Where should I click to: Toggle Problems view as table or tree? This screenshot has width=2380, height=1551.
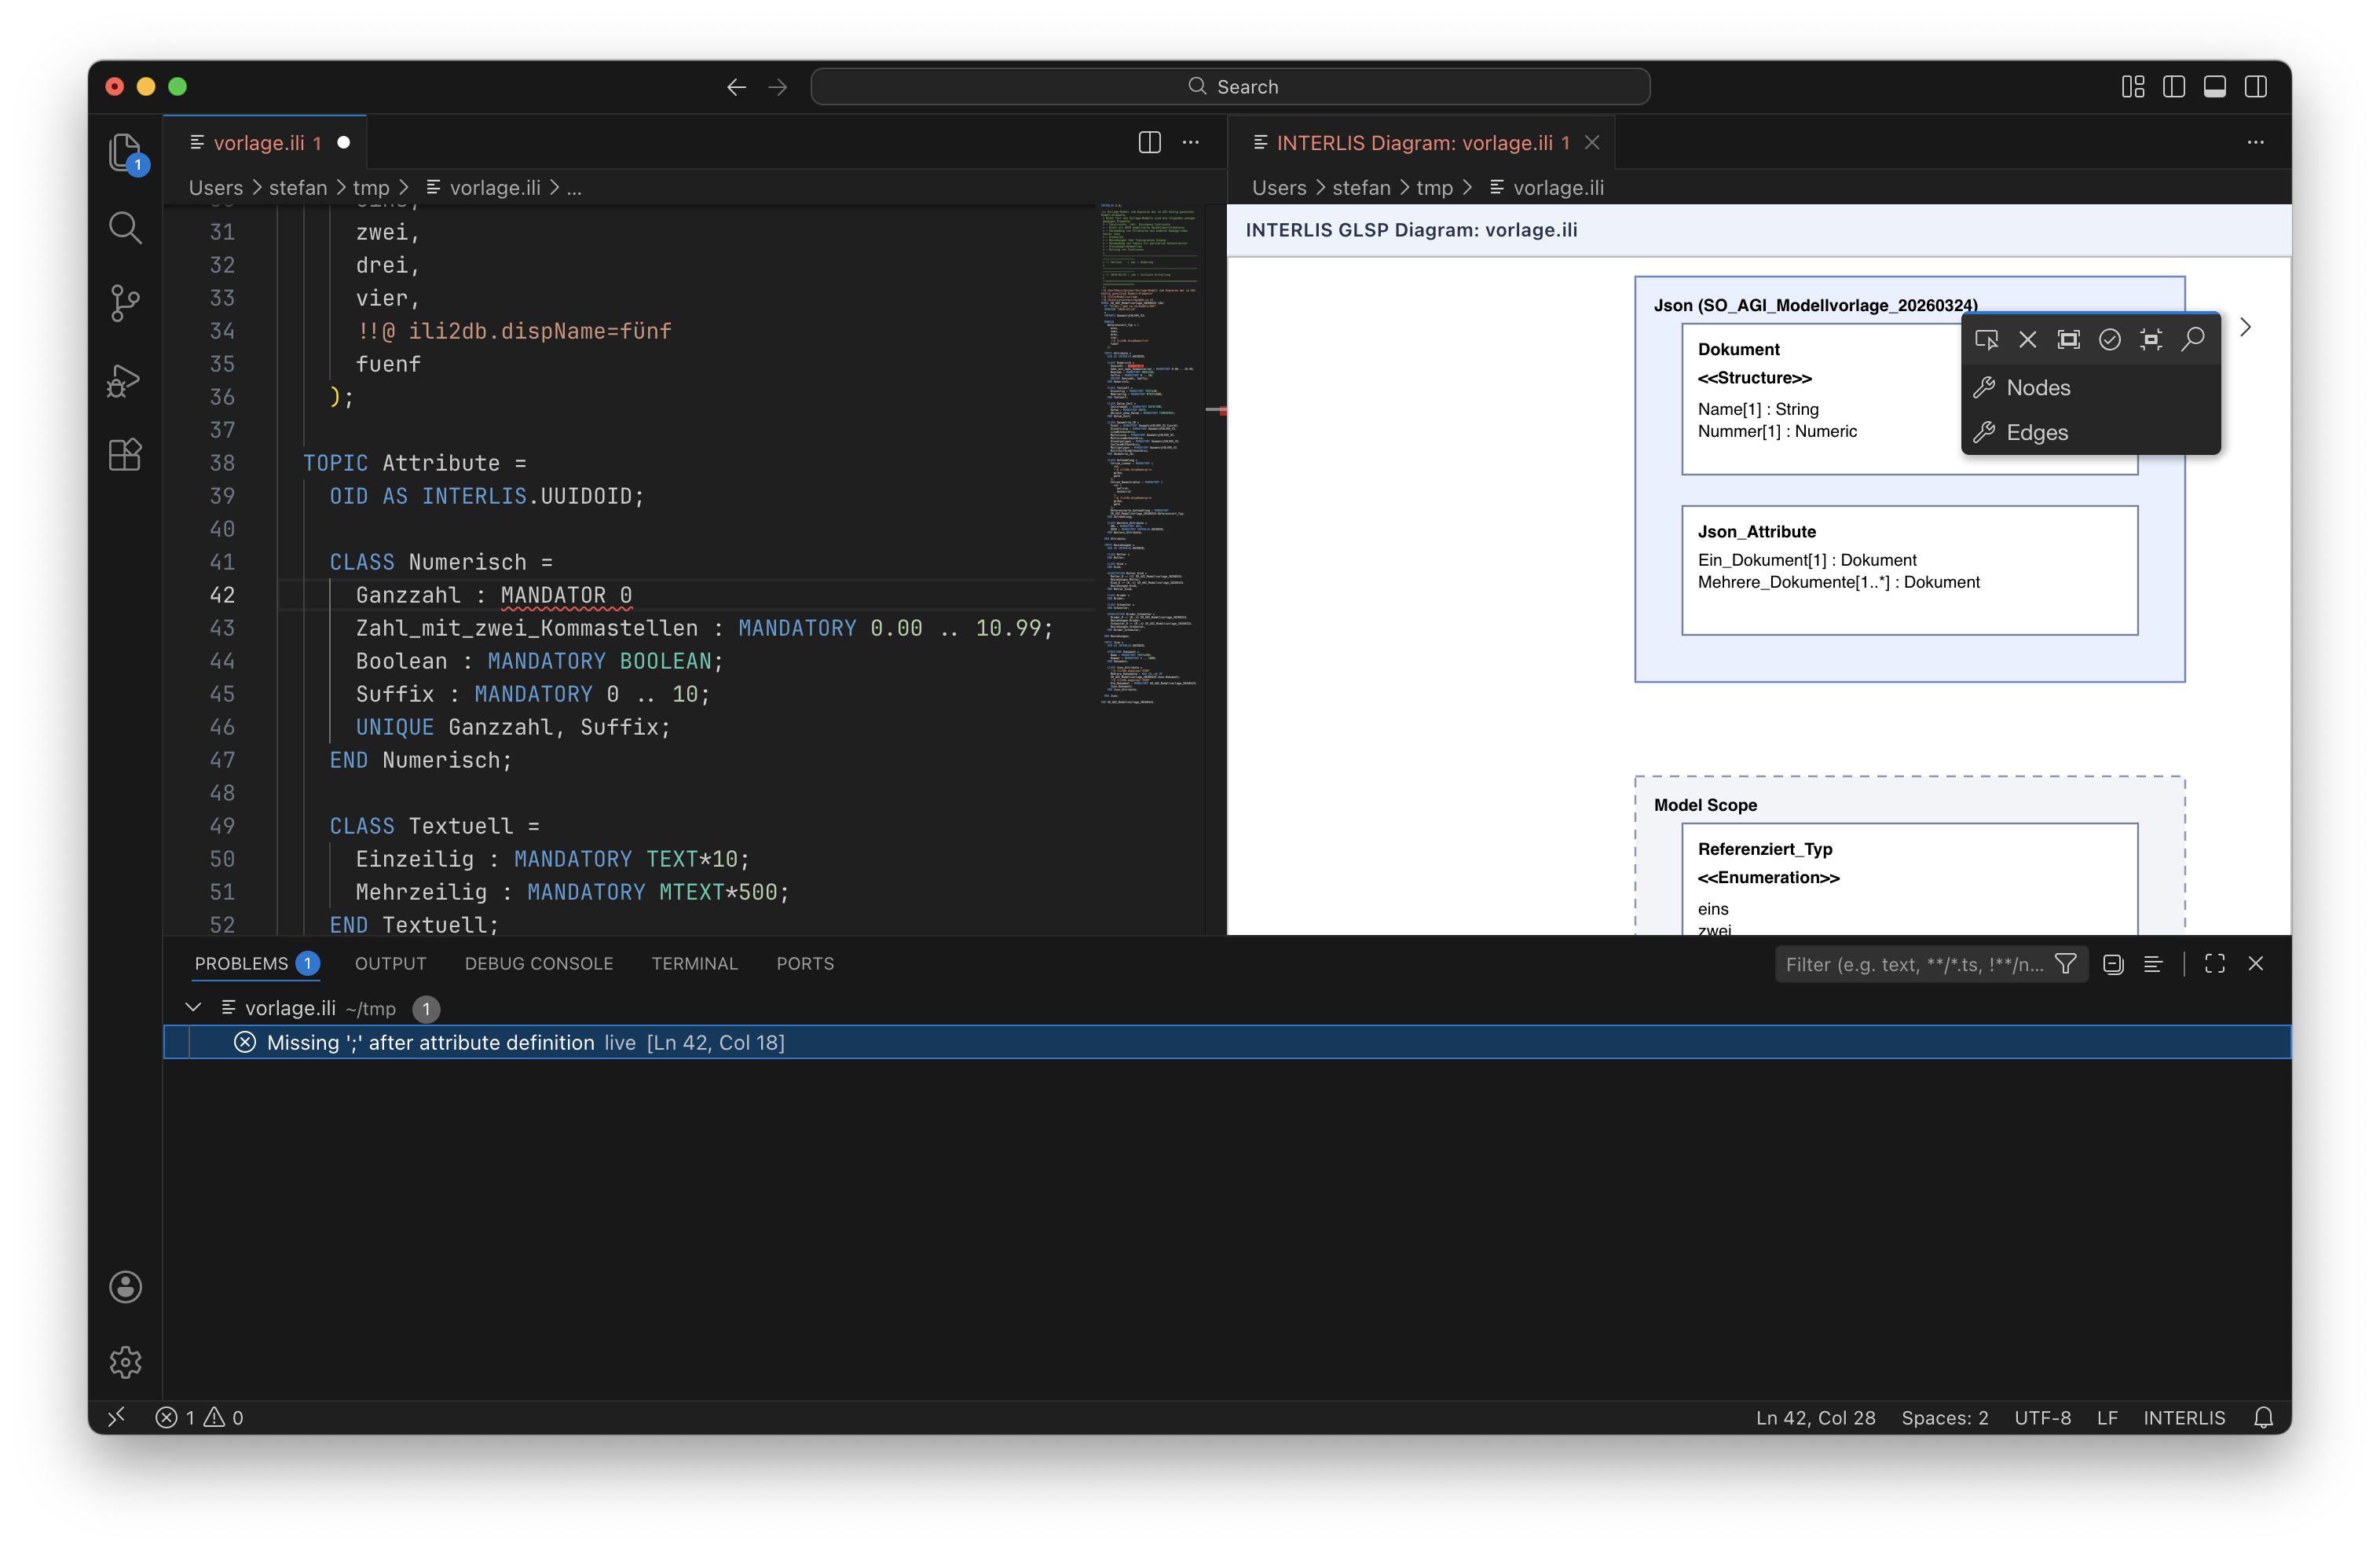2153,964
